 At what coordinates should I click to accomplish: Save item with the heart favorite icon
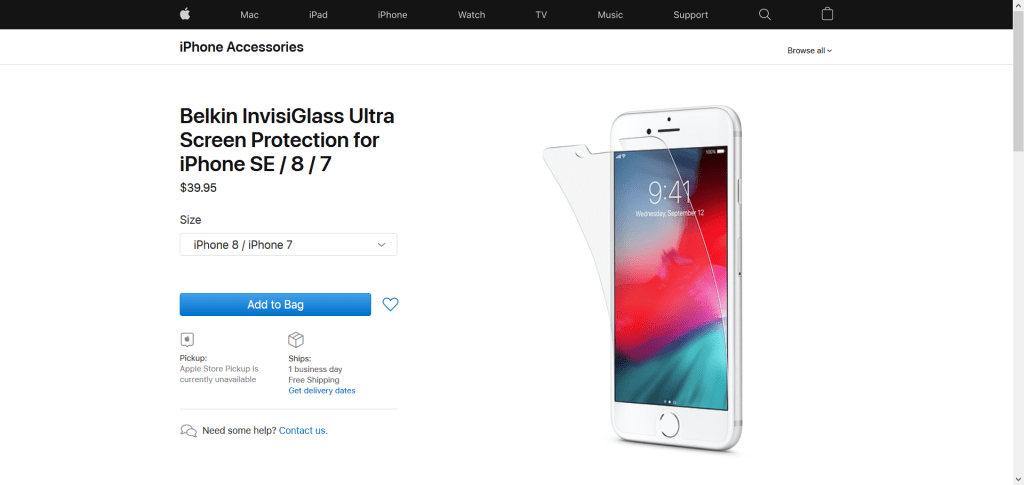pos(391,304)
